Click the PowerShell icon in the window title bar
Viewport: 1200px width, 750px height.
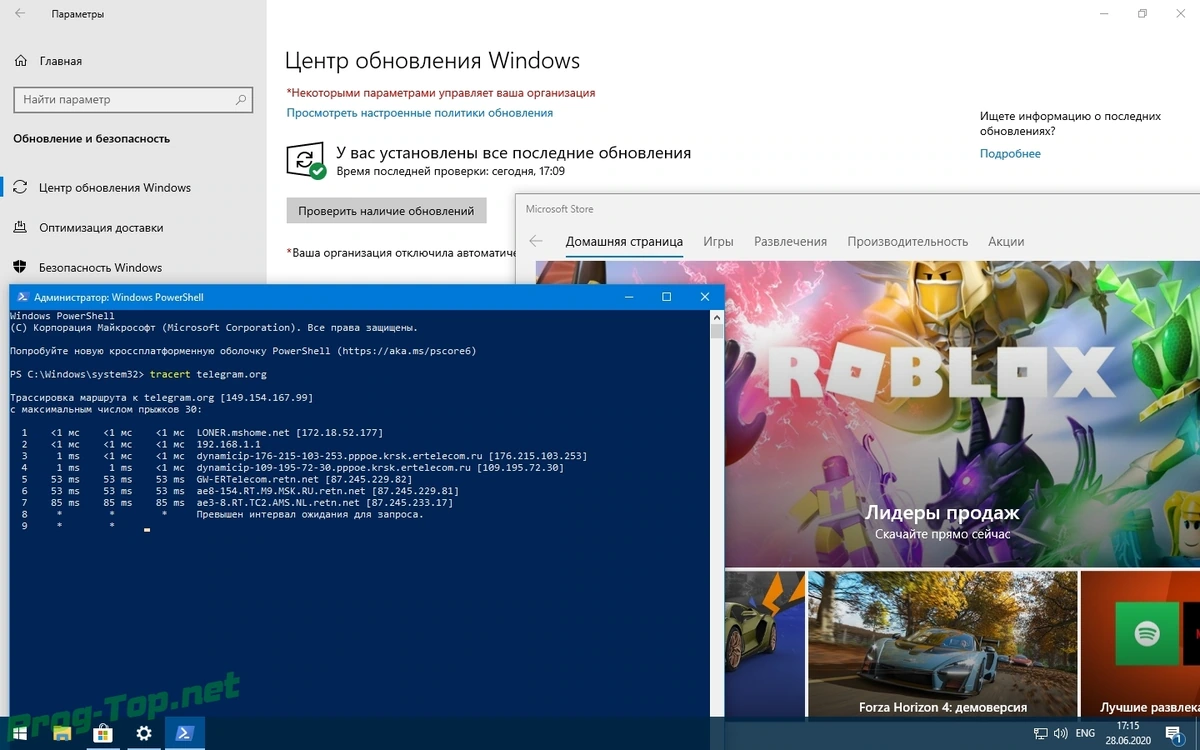point(22,297)
